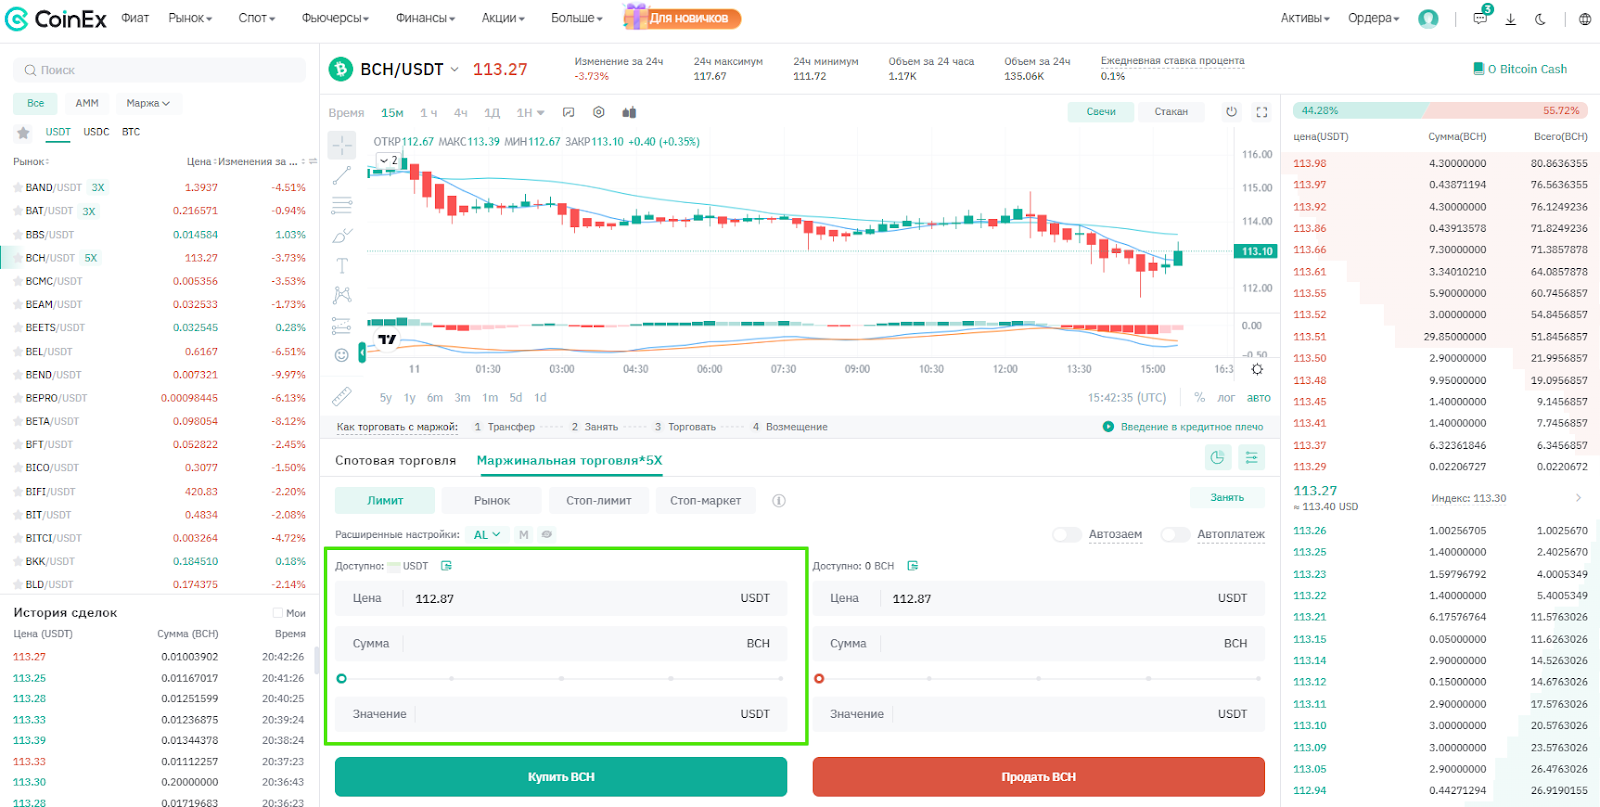Click the buy amount slider handle
This screenshot has height=807, width=1600.
[342, 679]
